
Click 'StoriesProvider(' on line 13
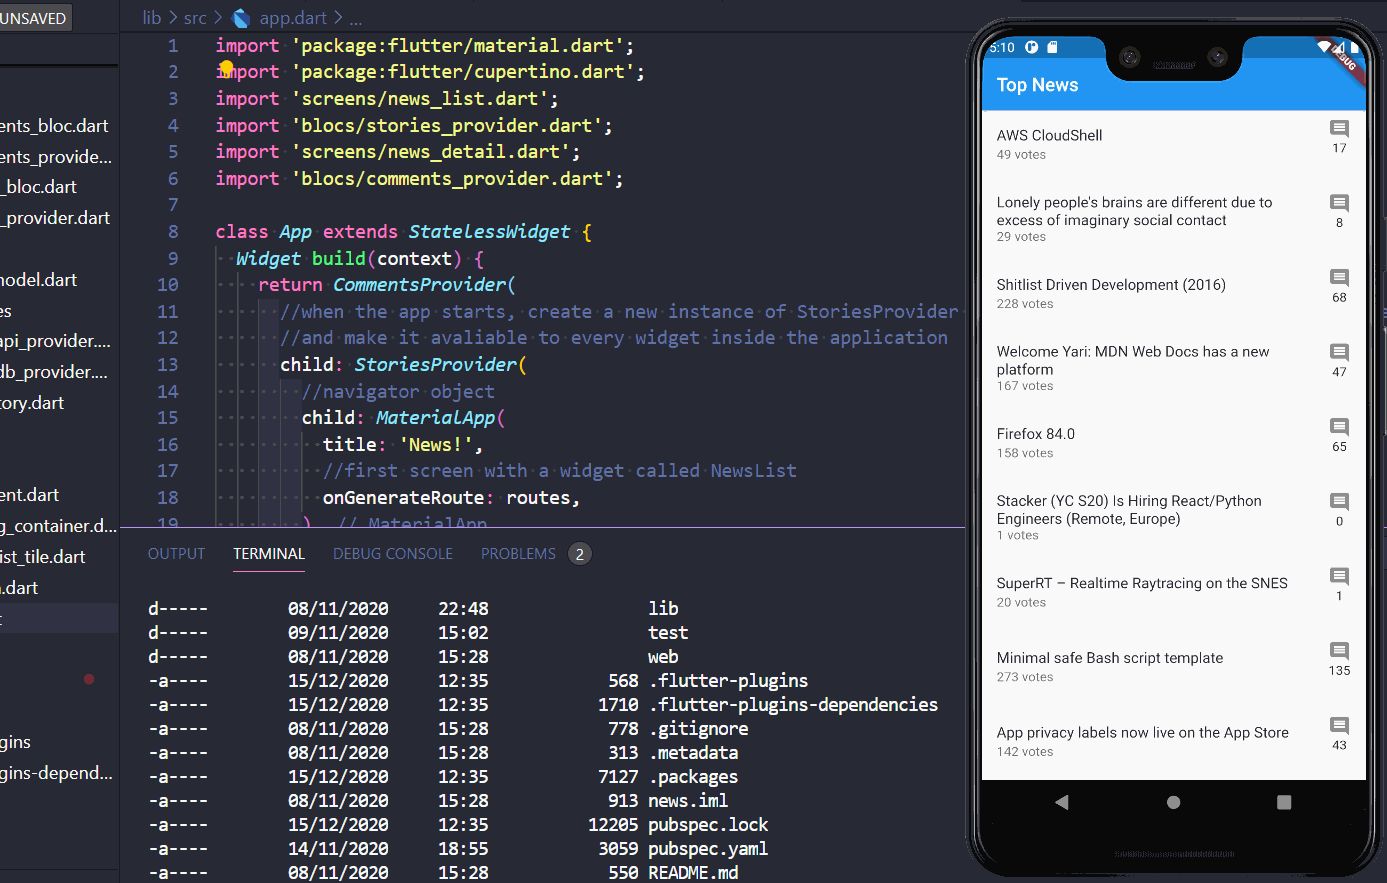pos(441,364)
